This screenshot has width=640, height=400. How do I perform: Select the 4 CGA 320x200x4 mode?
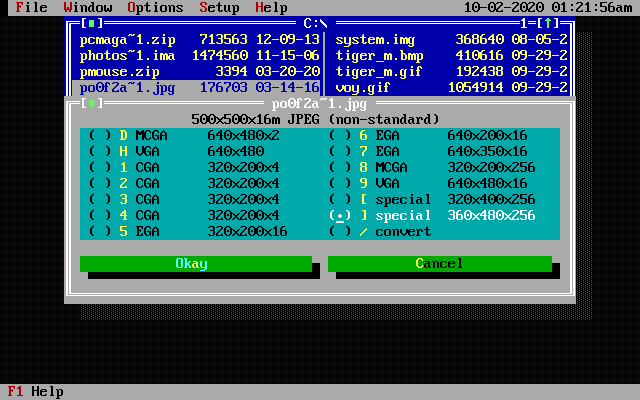tap(184, 216)
